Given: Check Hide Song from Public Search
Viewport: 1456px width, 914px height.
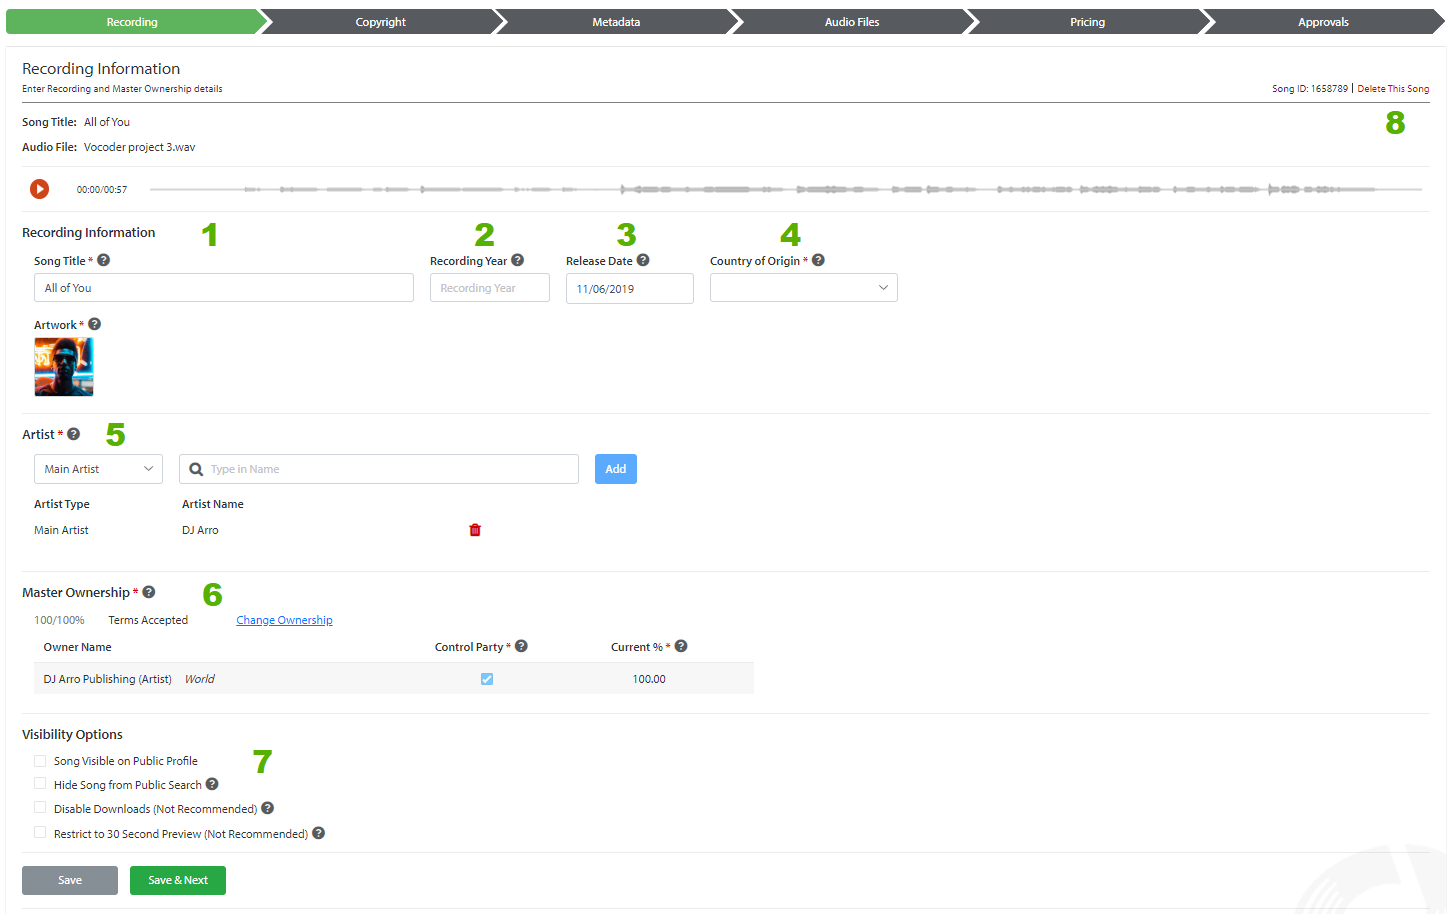Looking at the screenshot, I should coord(40,784).
